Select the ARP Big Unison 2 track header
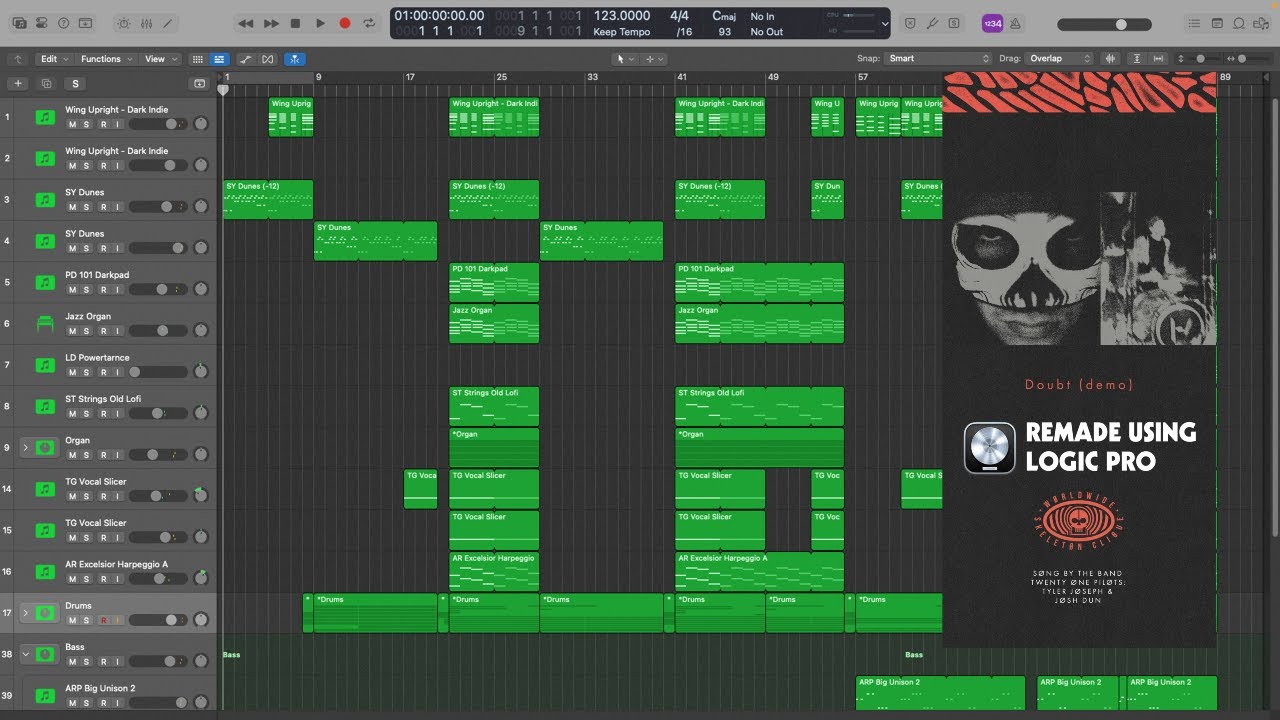 click(x=109, y=694)
